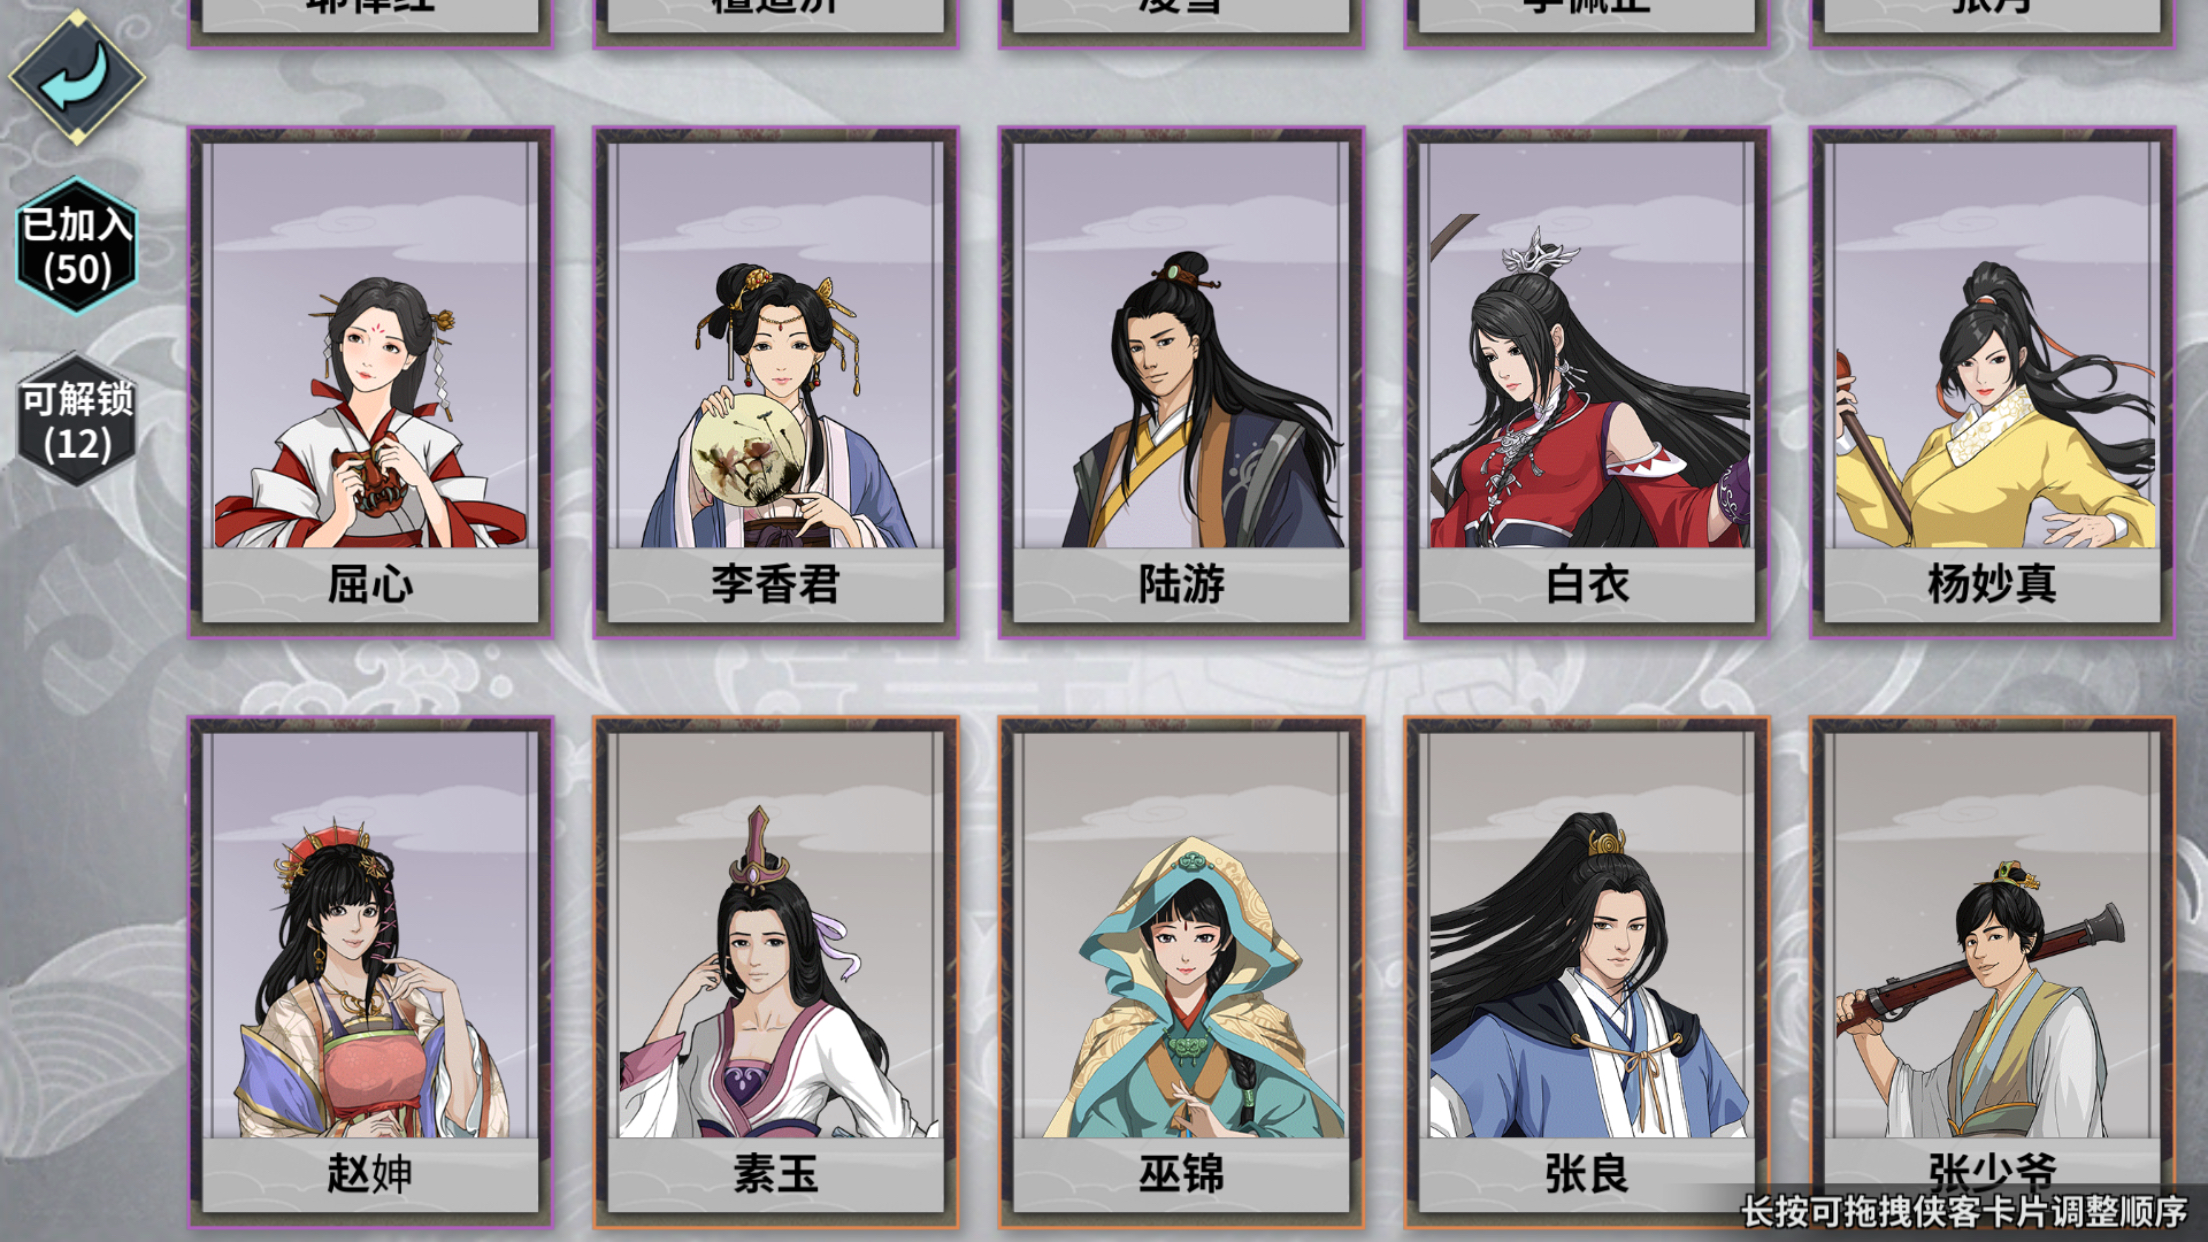2208x1242 pixels.
Task: Select the 张少爷 character with musket
Action: 1992,972
